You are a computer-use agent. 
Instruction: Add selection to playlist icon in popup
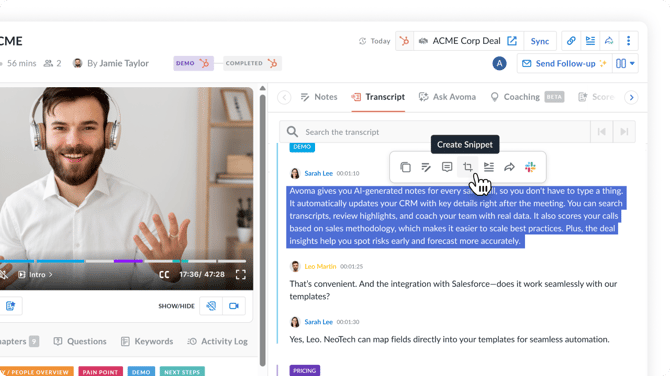489,167
